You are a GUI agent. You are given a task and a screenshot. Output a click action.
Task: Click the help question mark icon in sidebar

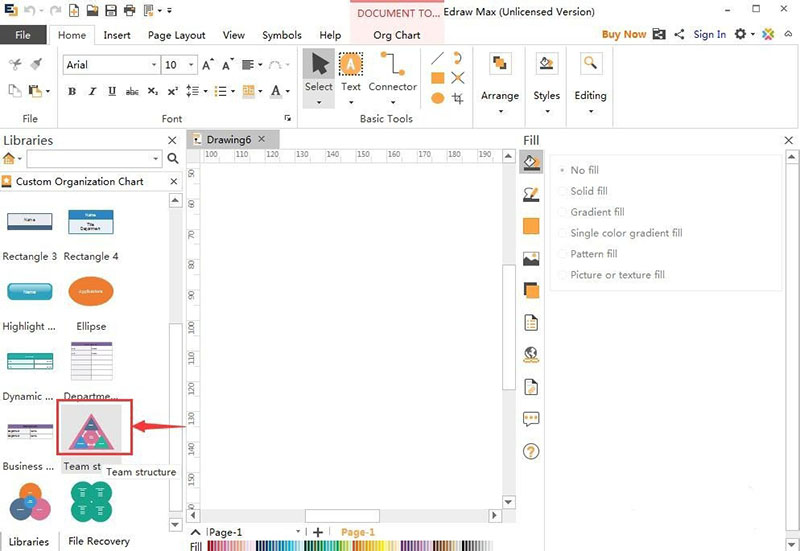[531, 451]
